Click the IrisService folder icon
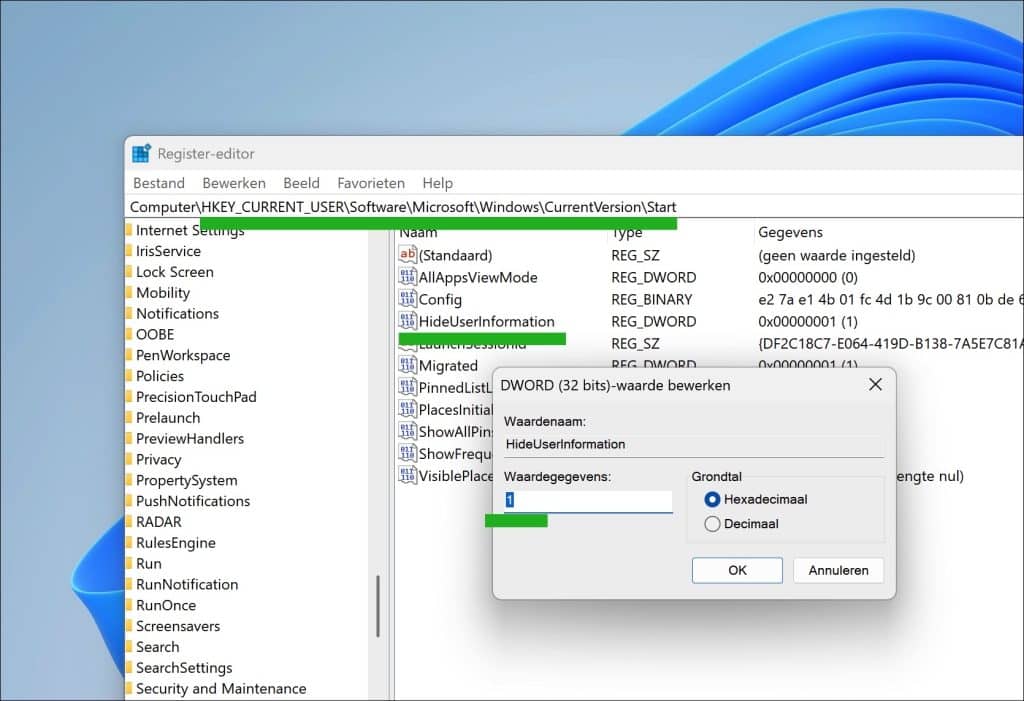Image resolution: width=1024 pixels, height=701 pixels. click(x=129, y=251)
